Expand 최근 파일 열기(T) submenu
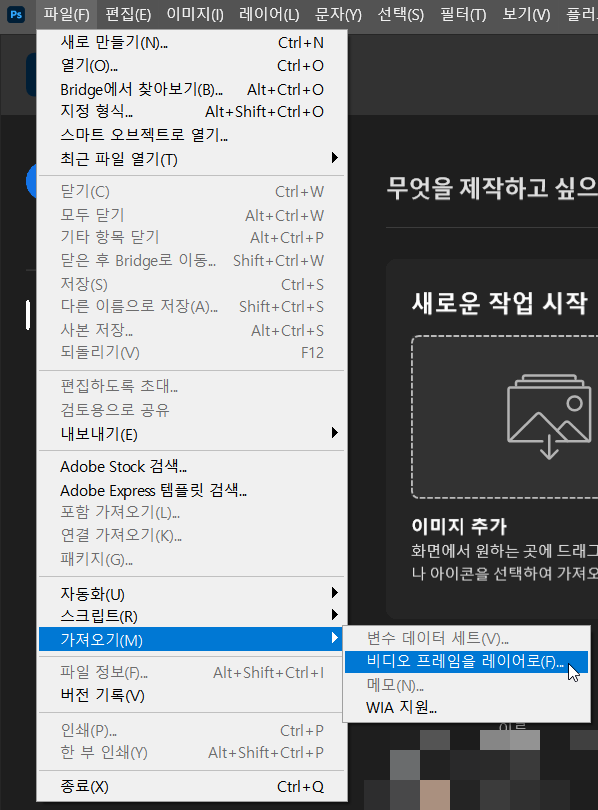Viewport: 598px width, 810px height. click(x=192, y=159)
